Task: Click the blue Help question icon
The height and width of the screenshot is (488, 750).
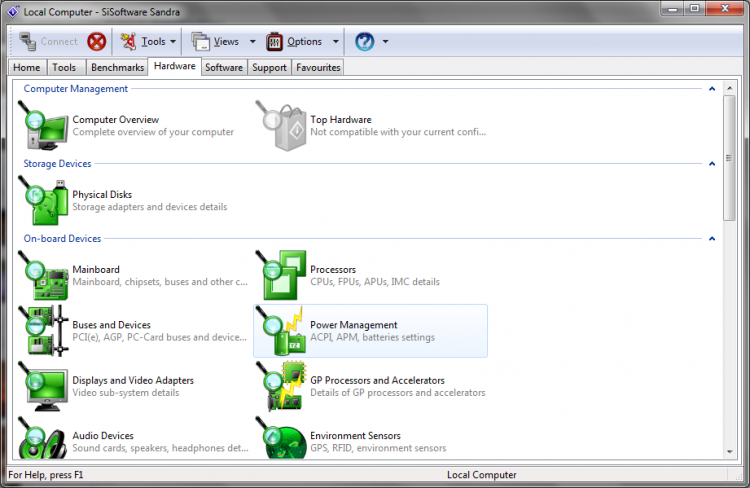Action: 364,42
